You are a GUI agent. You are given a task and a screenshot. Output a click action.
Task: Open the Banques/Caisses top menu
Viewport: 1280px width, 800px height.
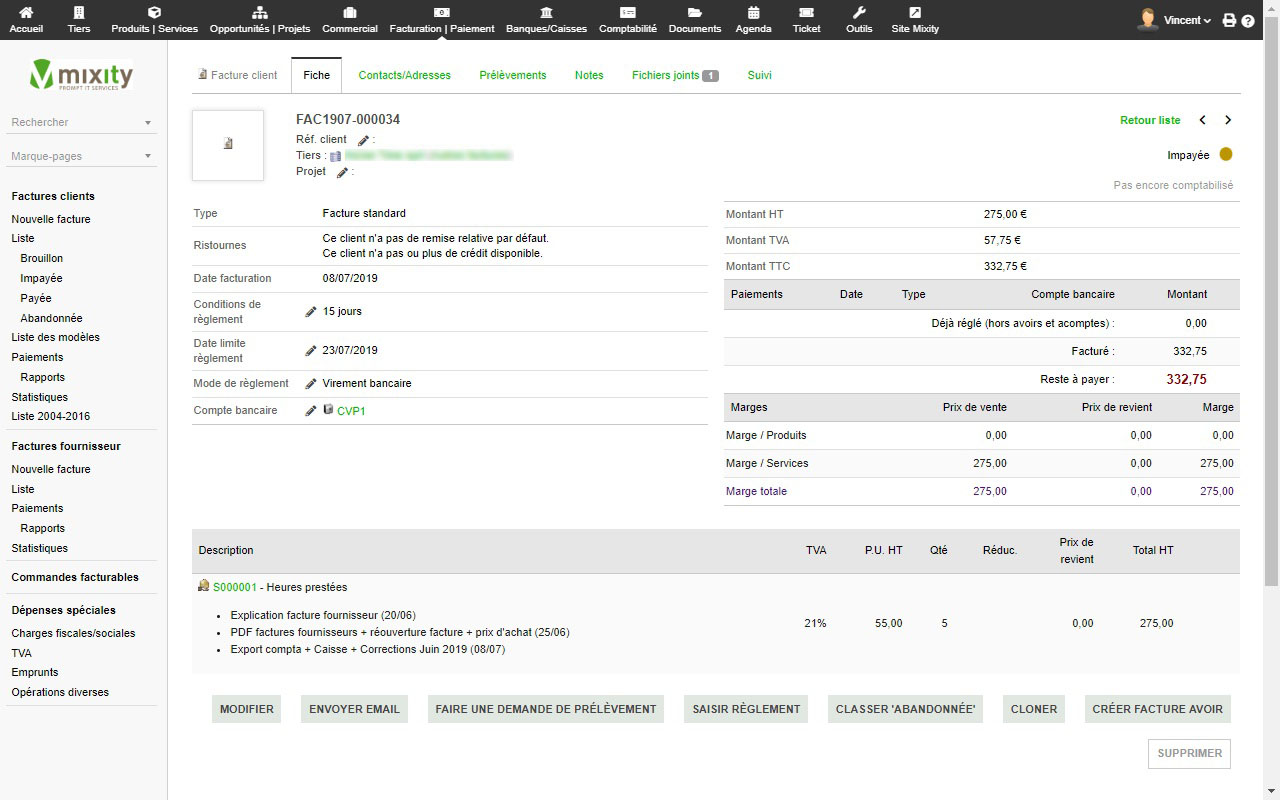pos(546,20)
